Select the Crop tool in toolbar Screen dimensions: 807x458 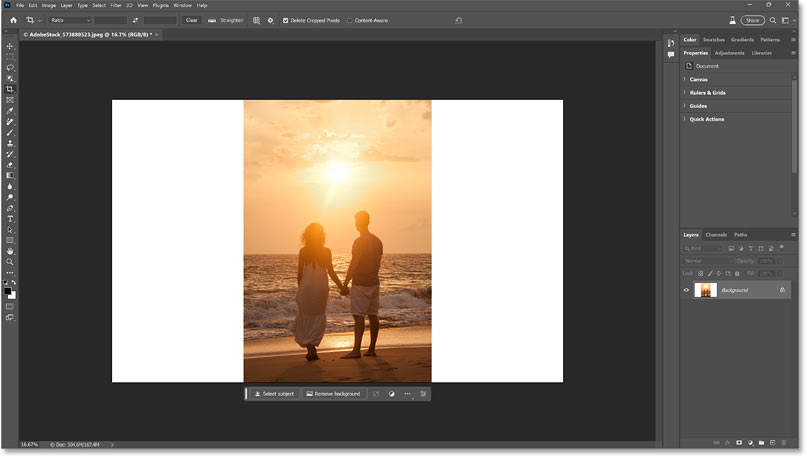point(10,89)
